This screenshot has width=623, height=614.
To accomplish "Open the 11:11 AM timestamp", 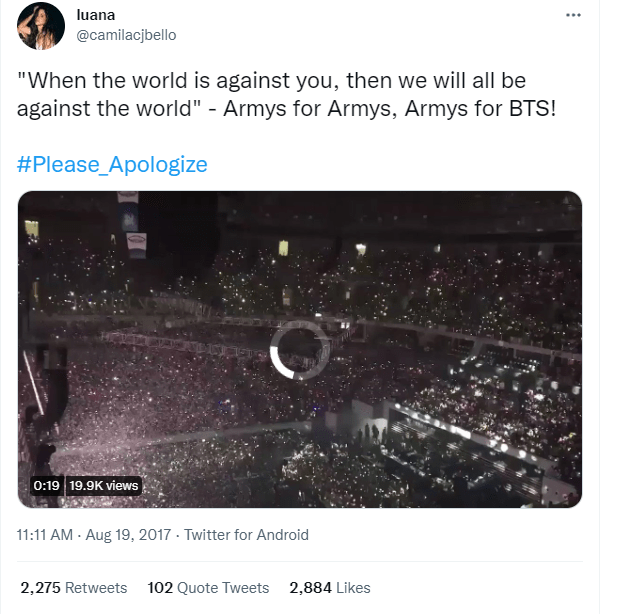I will tap(47, 535).
